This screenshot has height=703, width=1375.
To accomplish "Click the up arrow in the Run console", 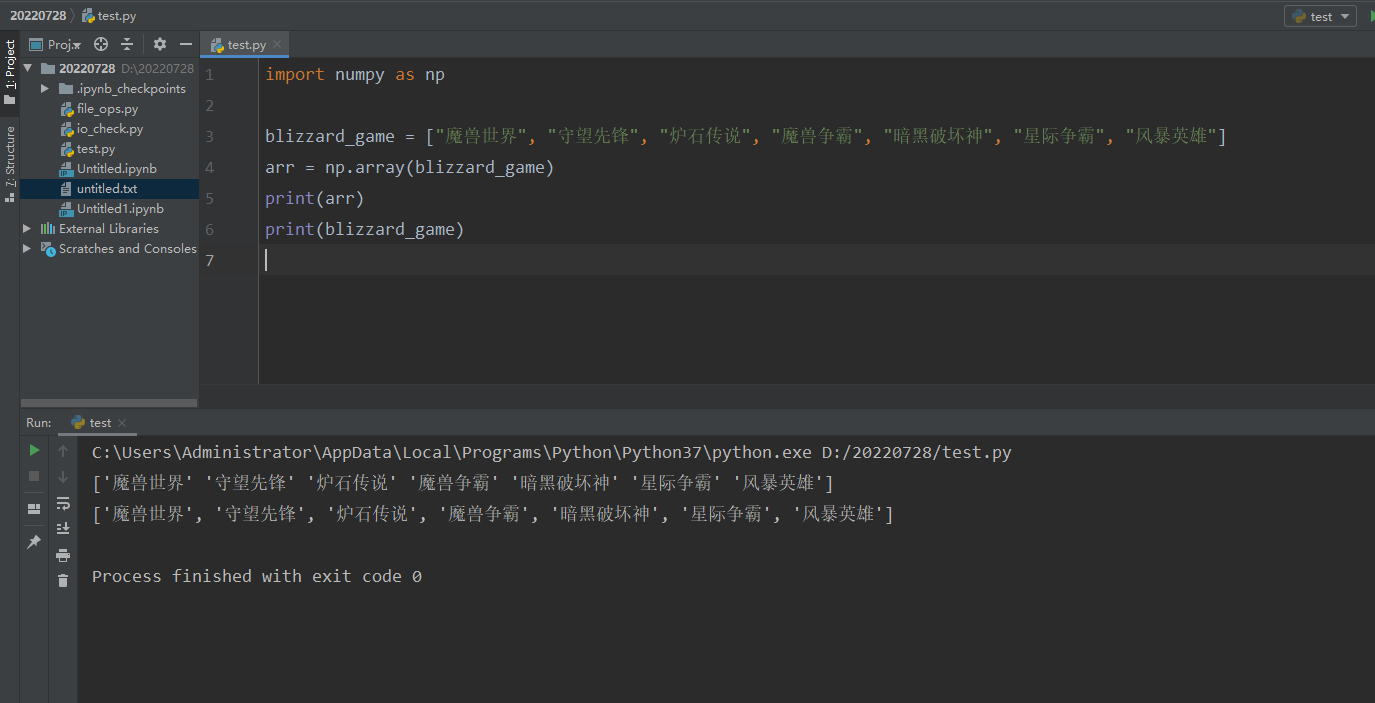I will pos(63,451).
